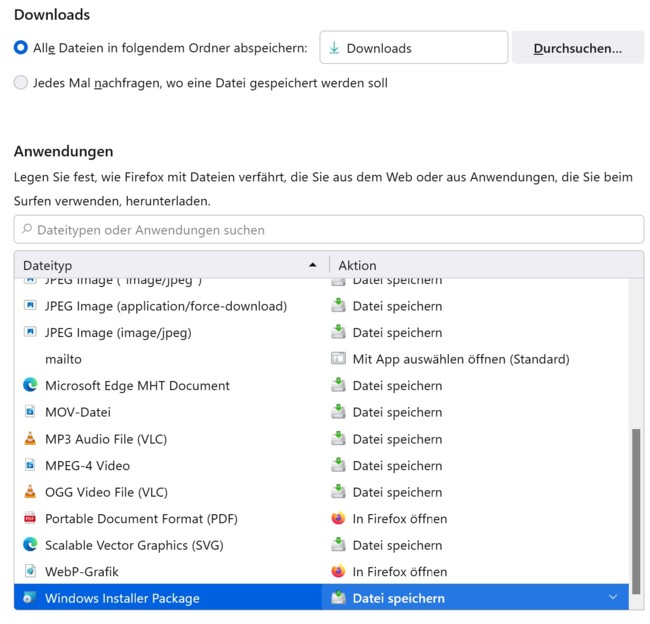The width and height of the screenshot is (650, 624).
Task: Select 'Alle Dateien in folgendem Ordner abspeichern' radio
Action: coord(21,47)
